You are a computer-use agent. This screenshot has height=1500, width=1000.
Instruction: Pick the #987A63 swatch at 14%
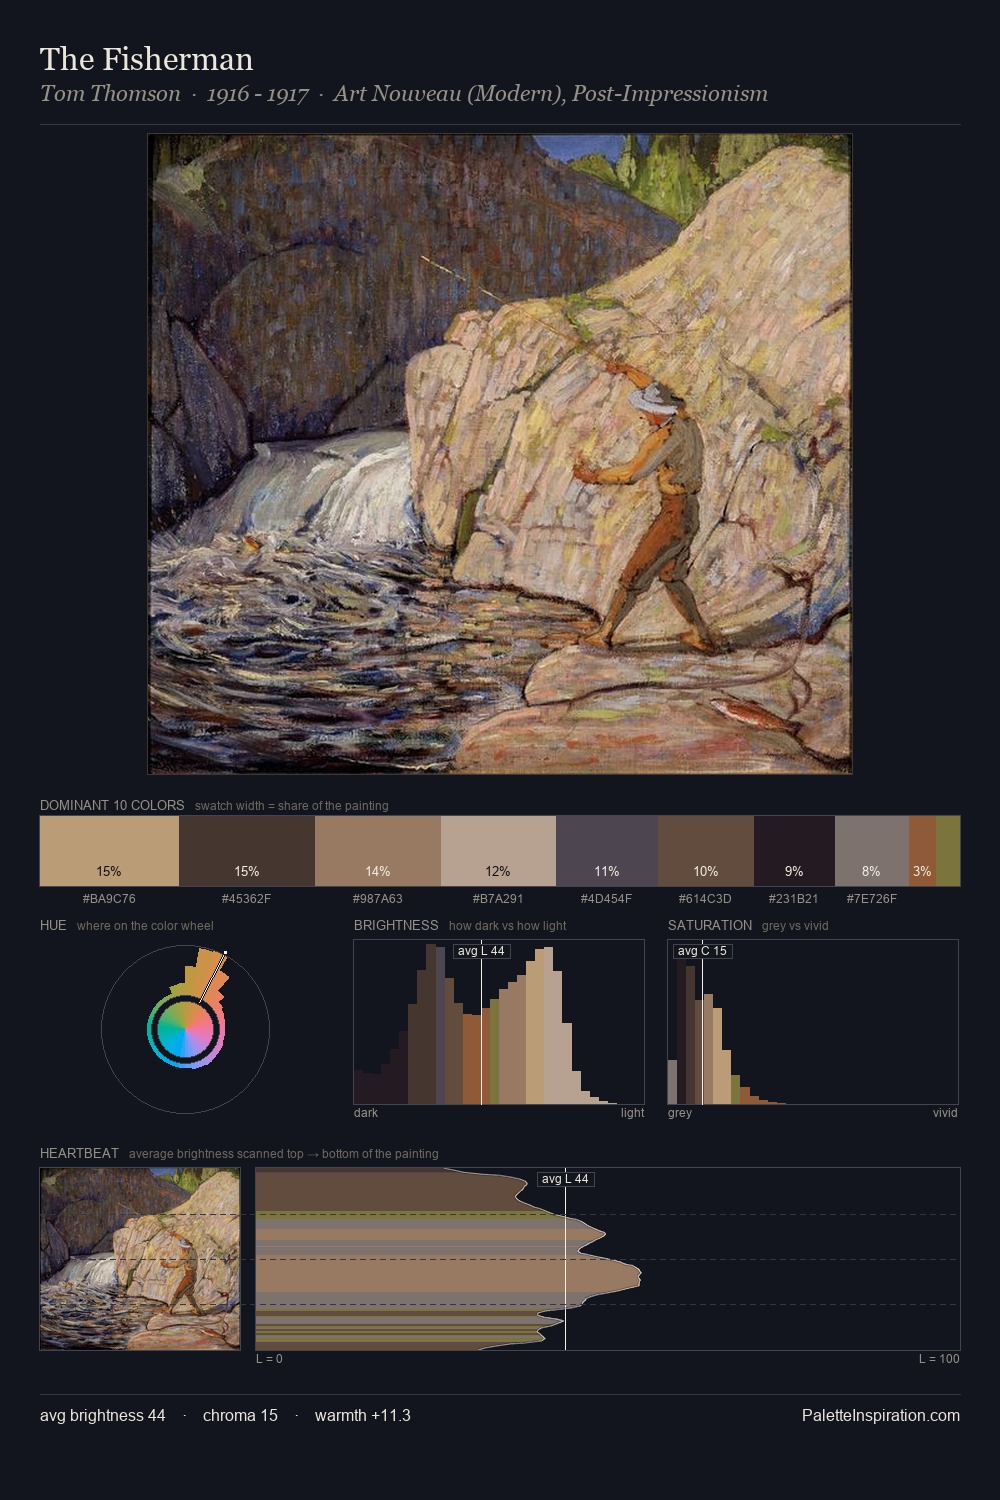(378, 851)
